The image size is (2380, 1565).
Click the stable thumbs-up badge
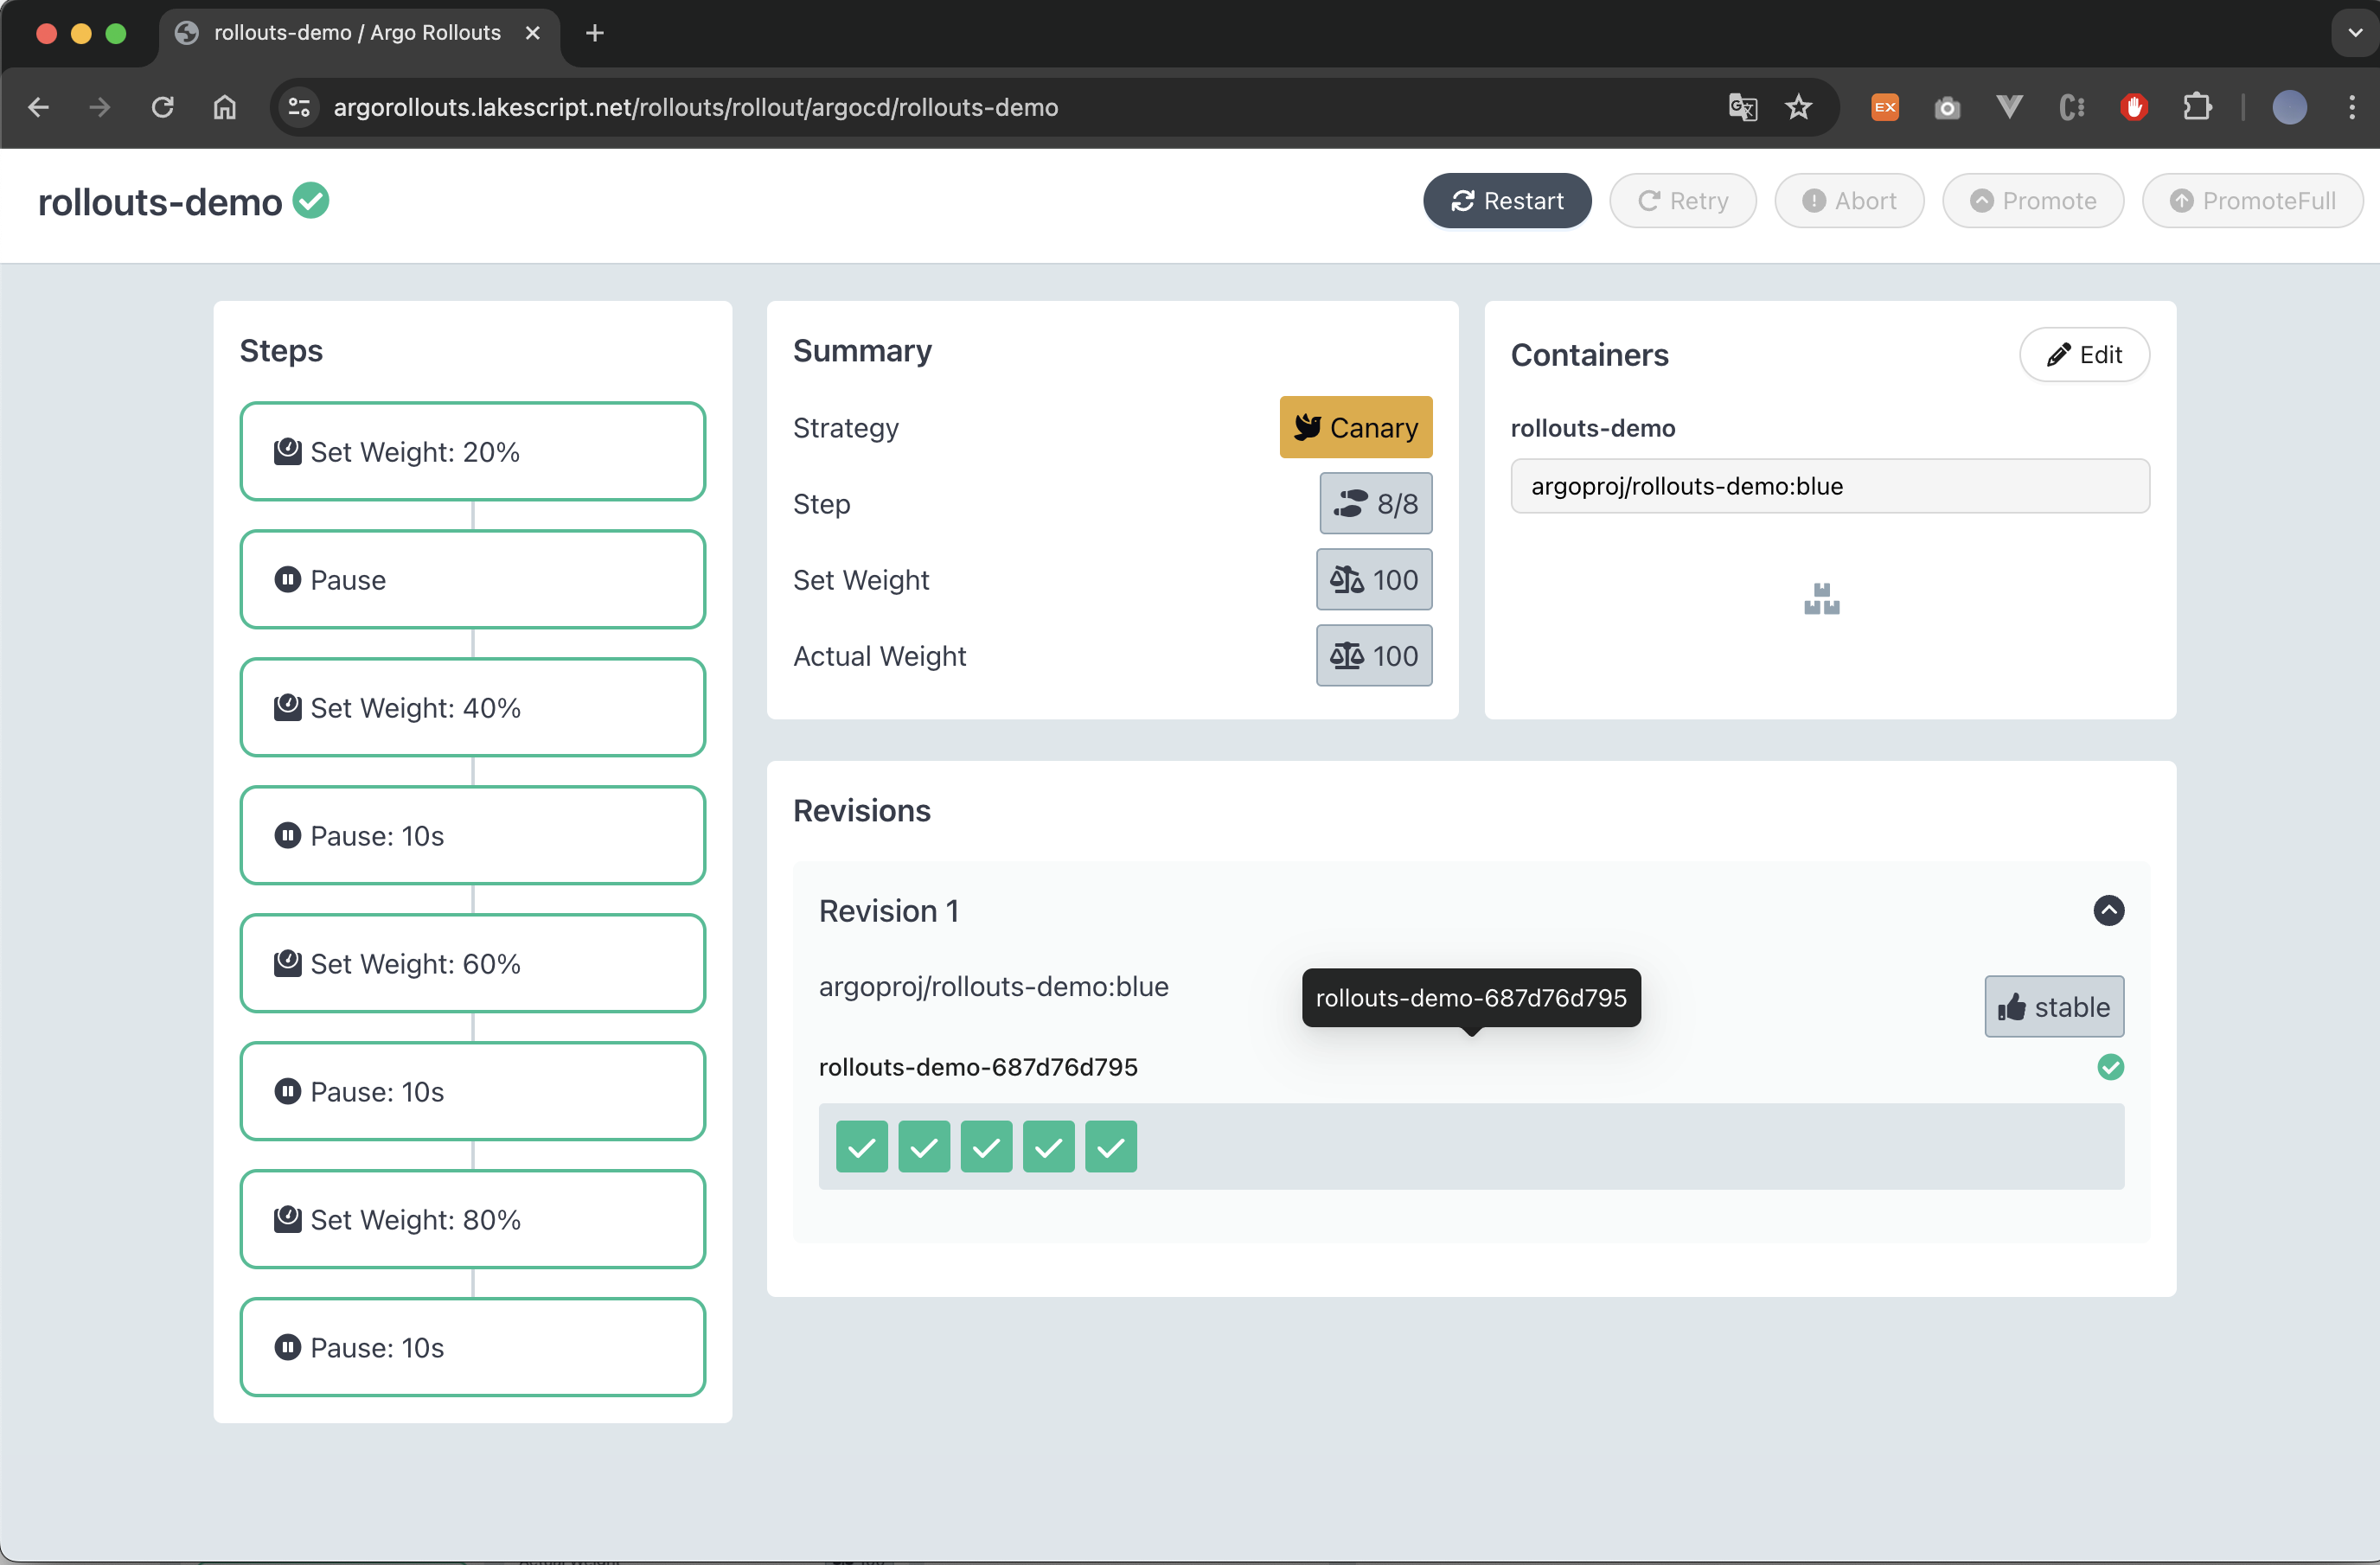(x=2053, y=1006)
